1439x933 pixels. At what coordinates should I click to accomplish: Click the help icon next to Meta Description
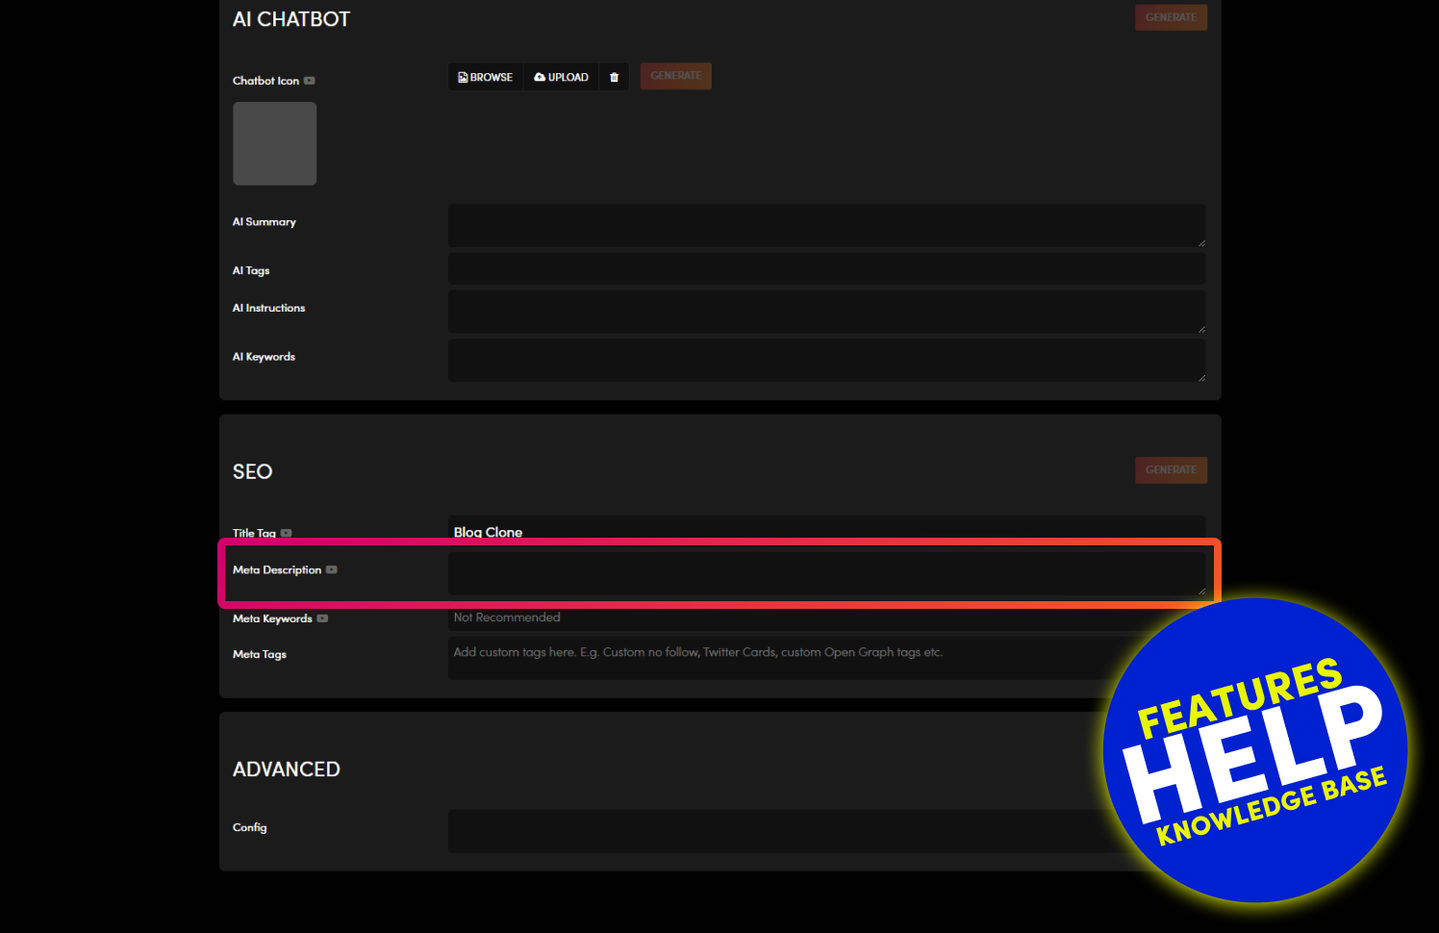(331, 570)
